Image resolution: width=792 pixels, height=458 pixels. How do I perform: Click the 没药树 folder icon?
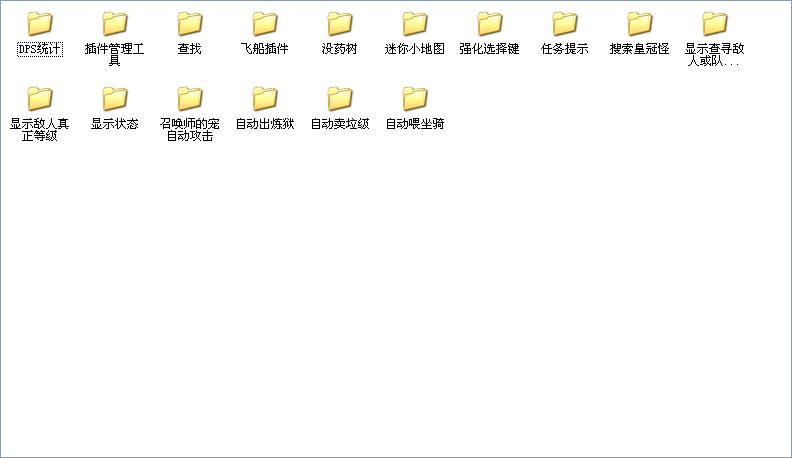[x=339, y=24]
